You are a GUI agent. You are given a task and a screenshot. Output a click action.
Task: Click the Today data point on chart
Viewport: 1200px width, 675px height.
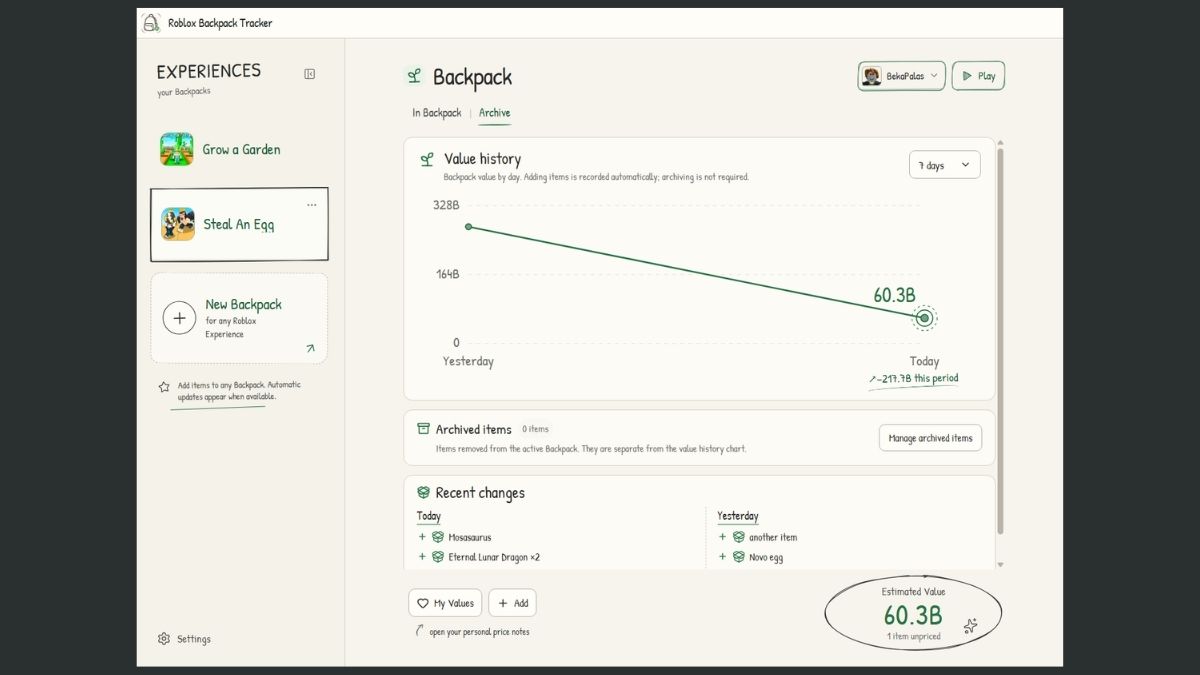[x=925, y=318]
